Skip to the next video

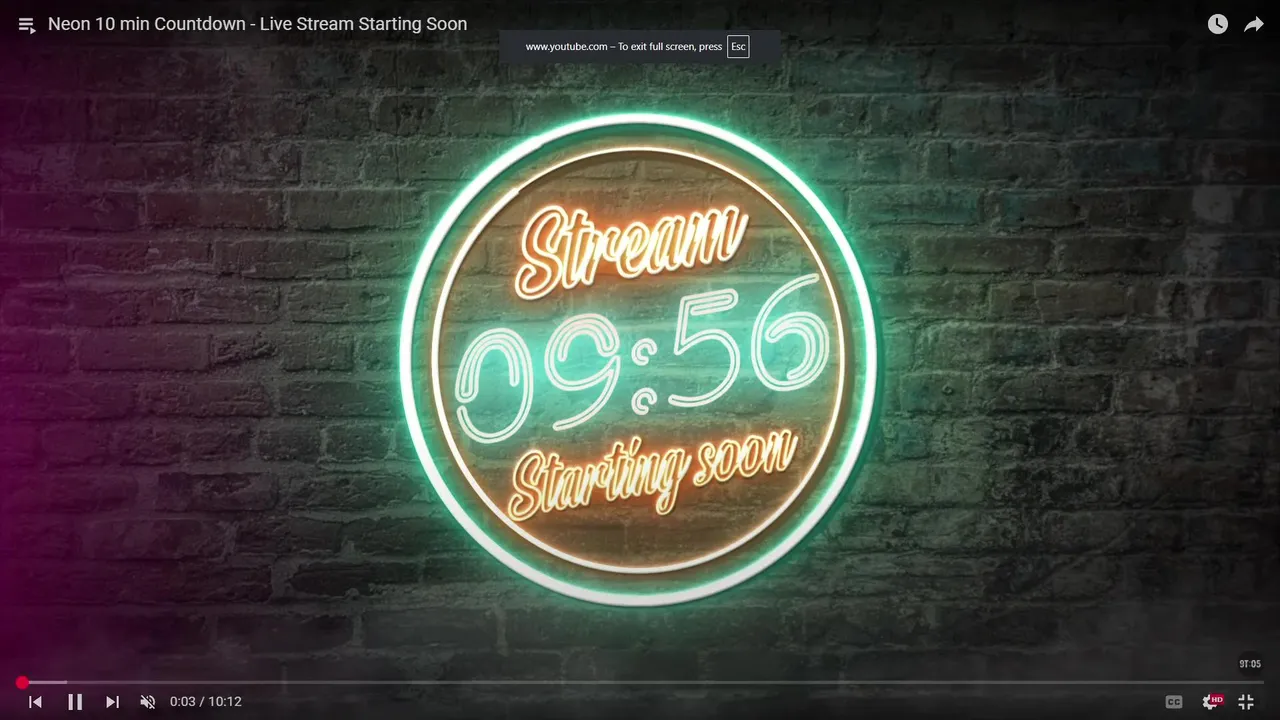[x=112, y=702]
